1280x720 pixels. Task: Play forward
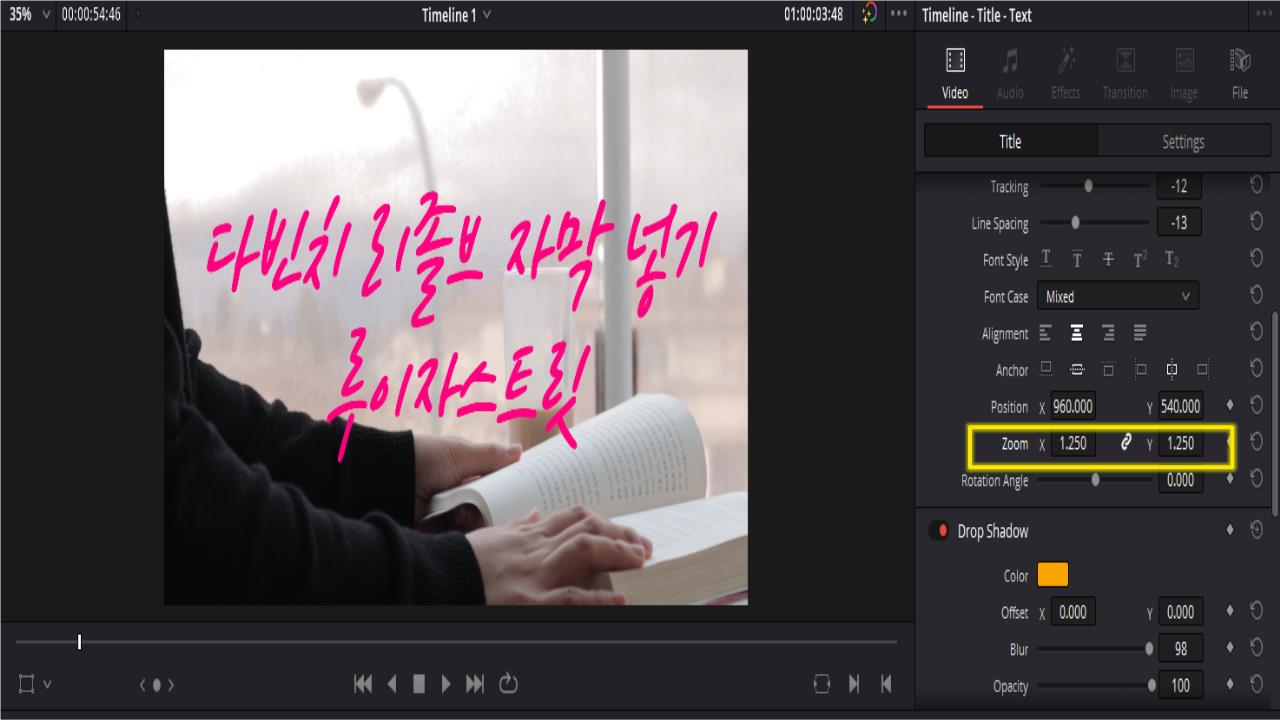(x=446, y=684)
